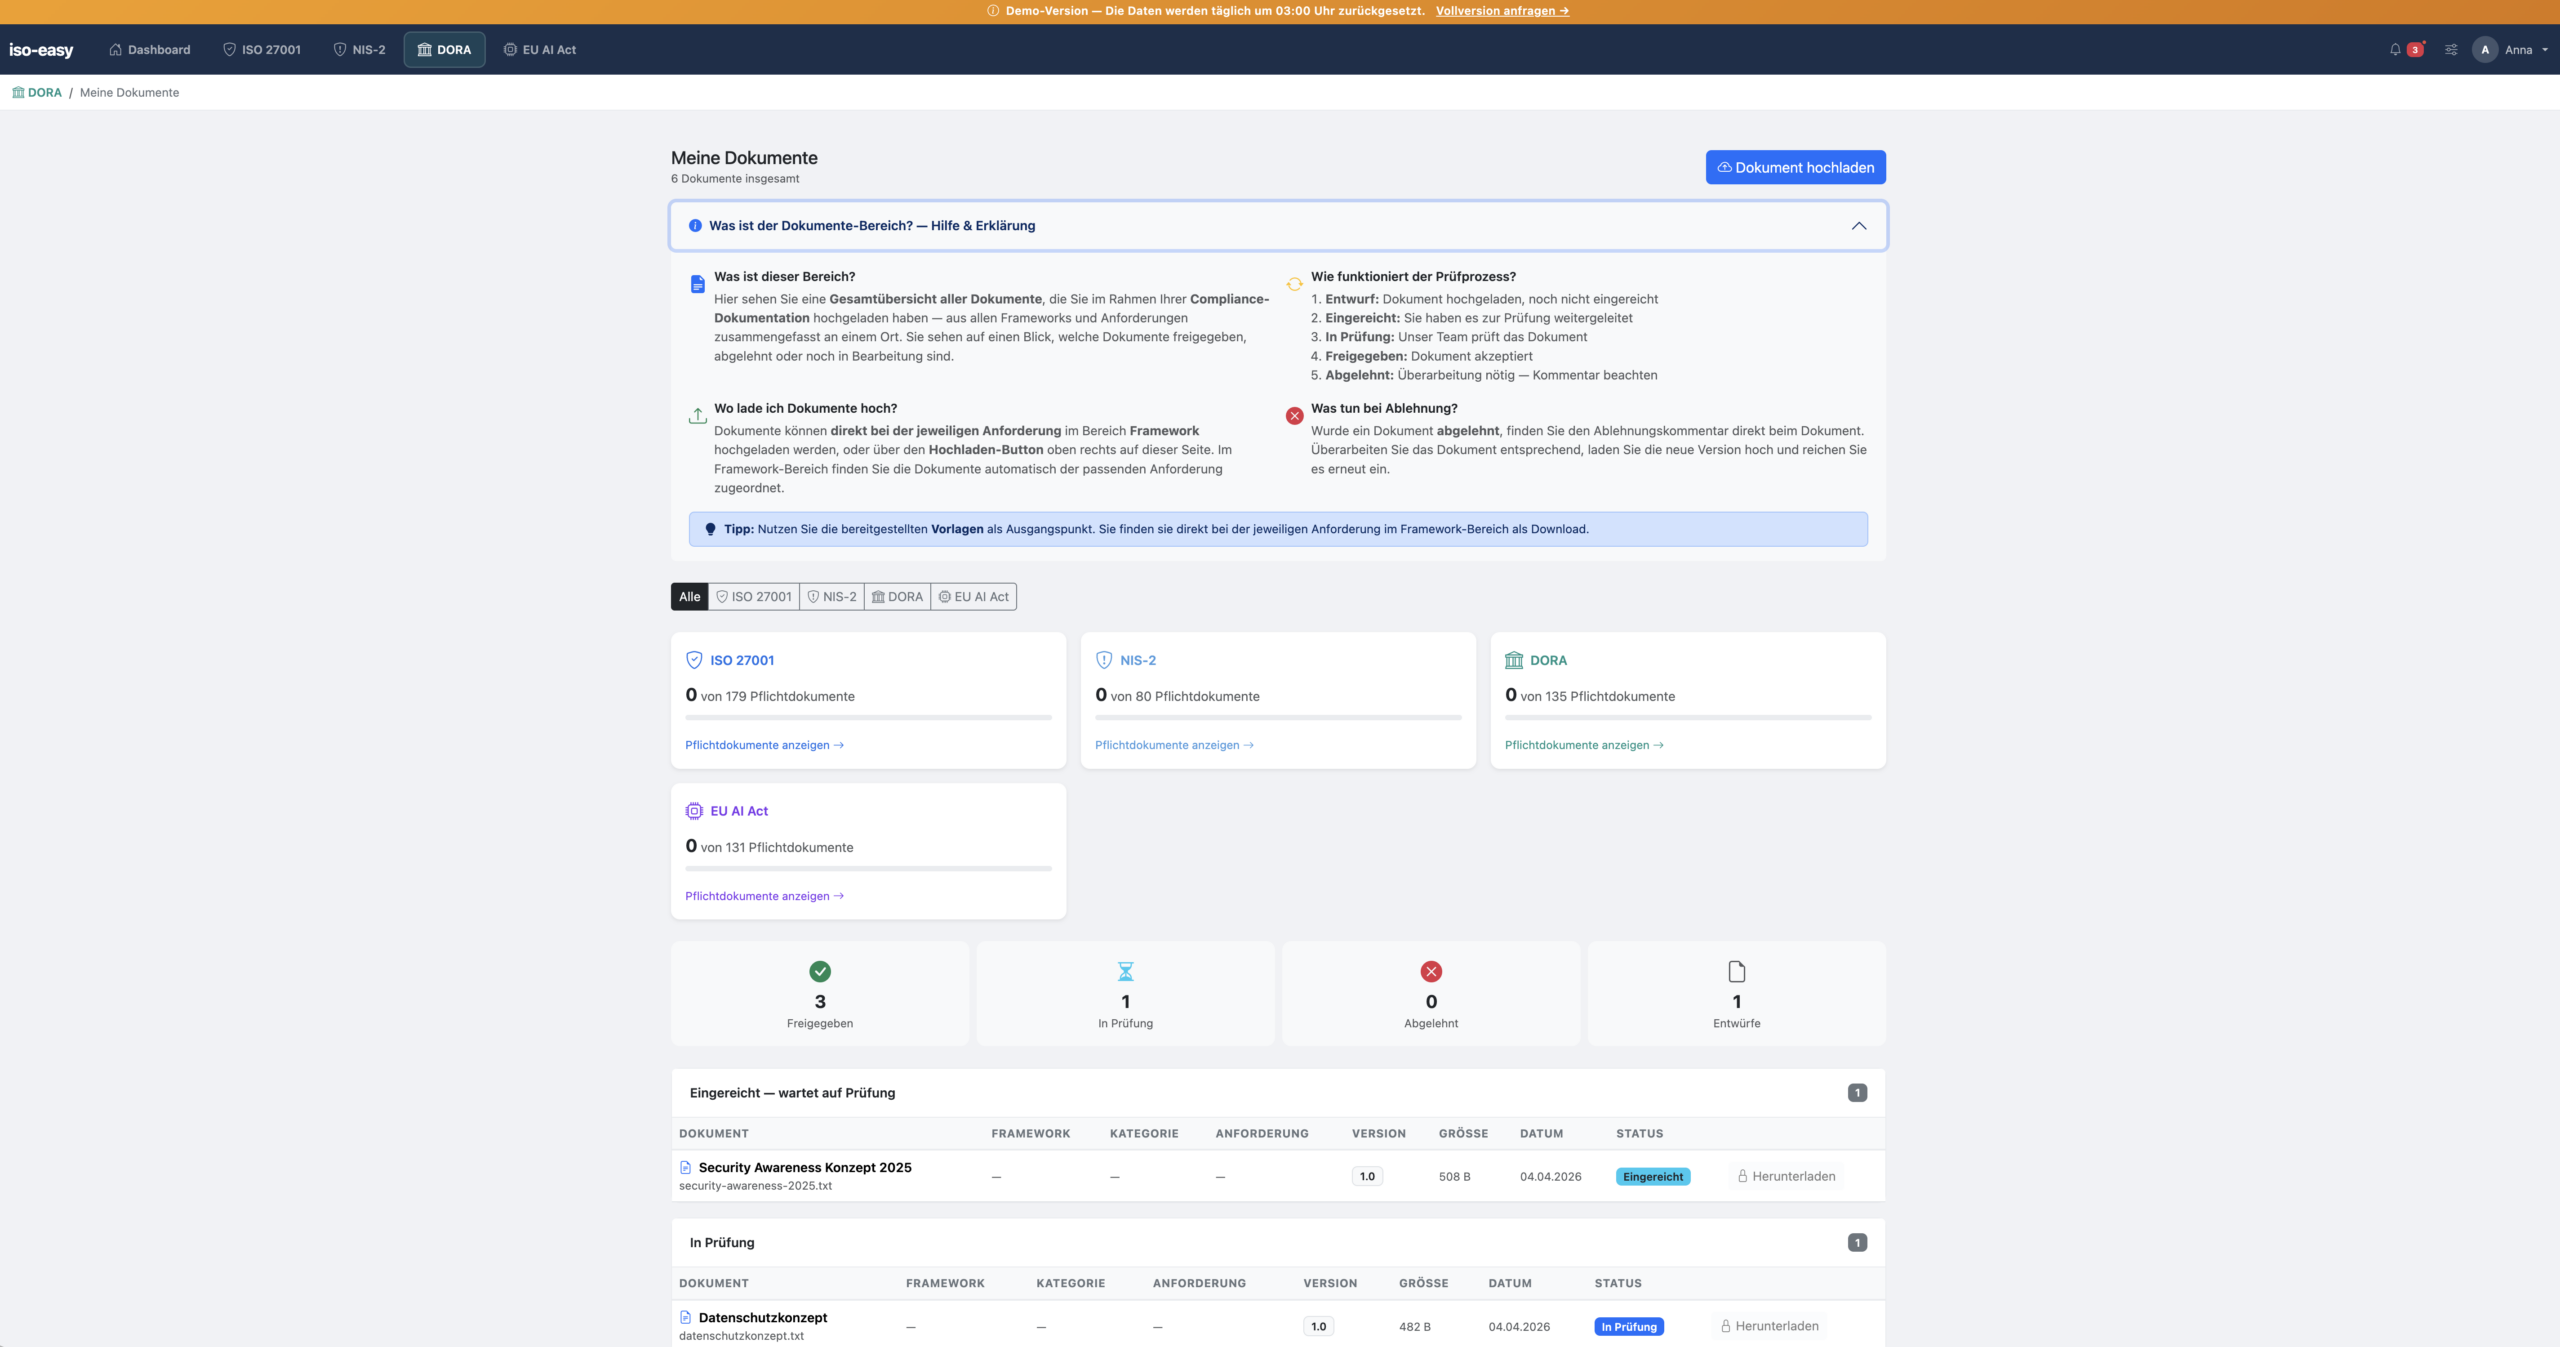This screenshot has height=1347, width=2560.
Task: Click the notification bell icon
Action: (x=2395, y=49)
